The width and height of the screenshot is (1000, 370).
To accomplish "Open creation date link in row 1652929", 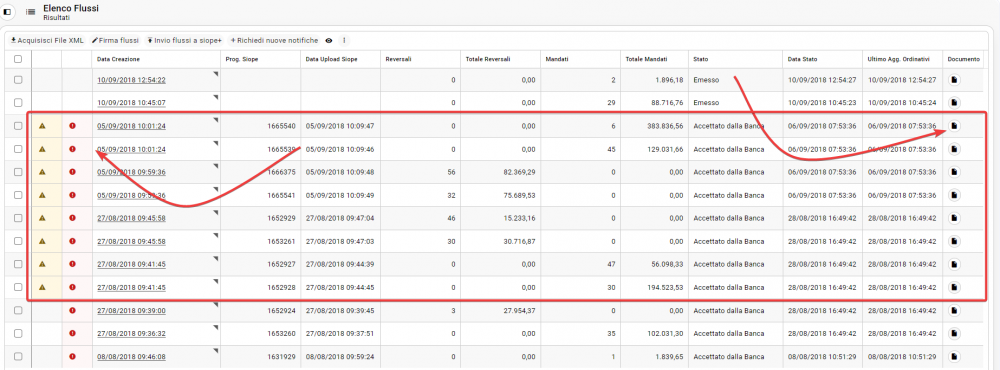I will click(x=131, y=218).
